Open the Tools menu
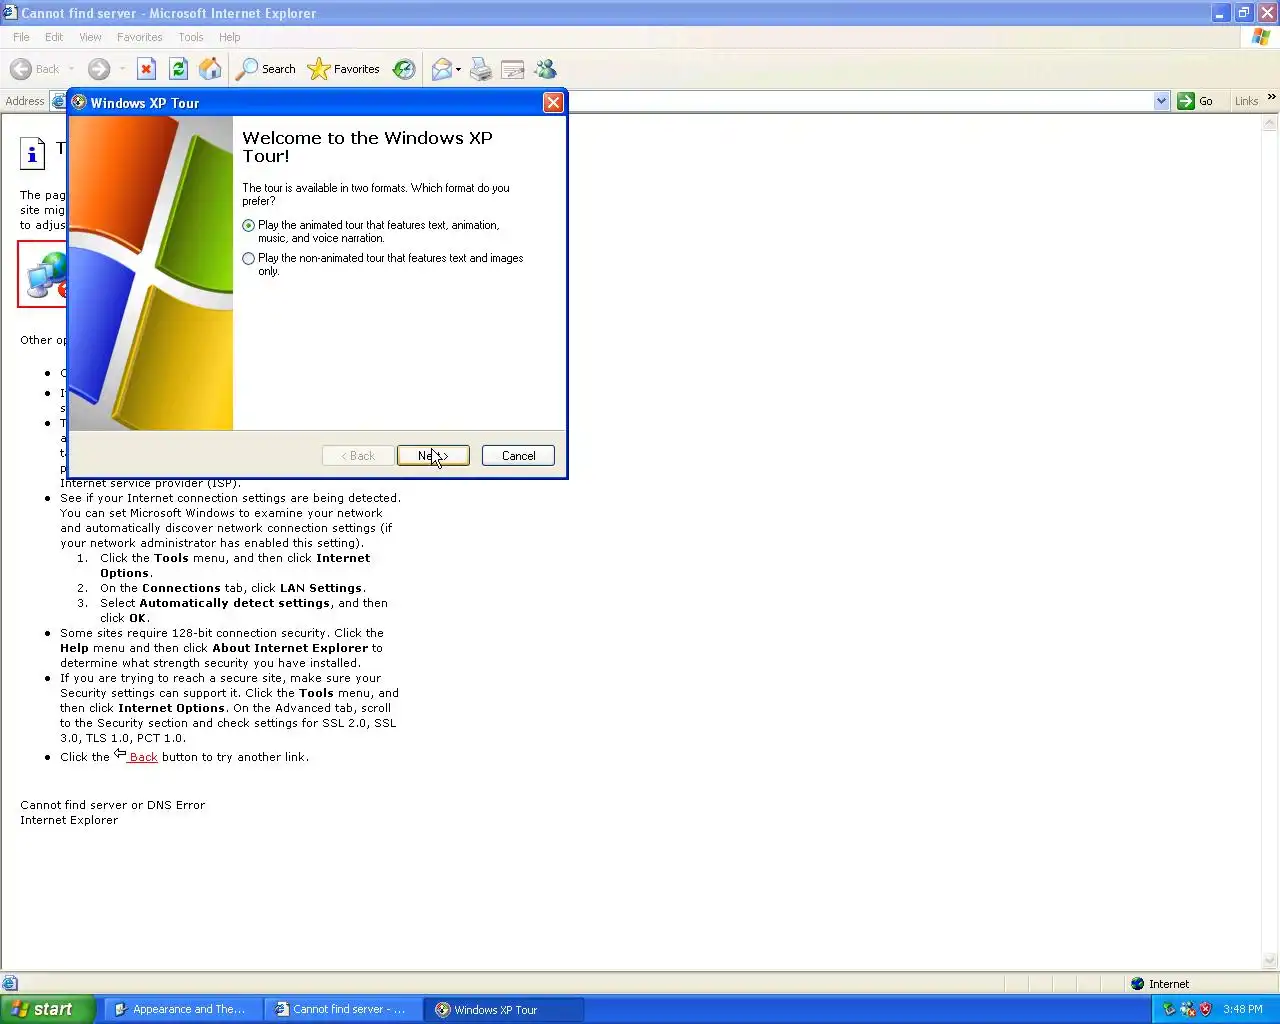Image resolution: width=1280 pixels, height=1024 pixels. (x=191, y=37)
